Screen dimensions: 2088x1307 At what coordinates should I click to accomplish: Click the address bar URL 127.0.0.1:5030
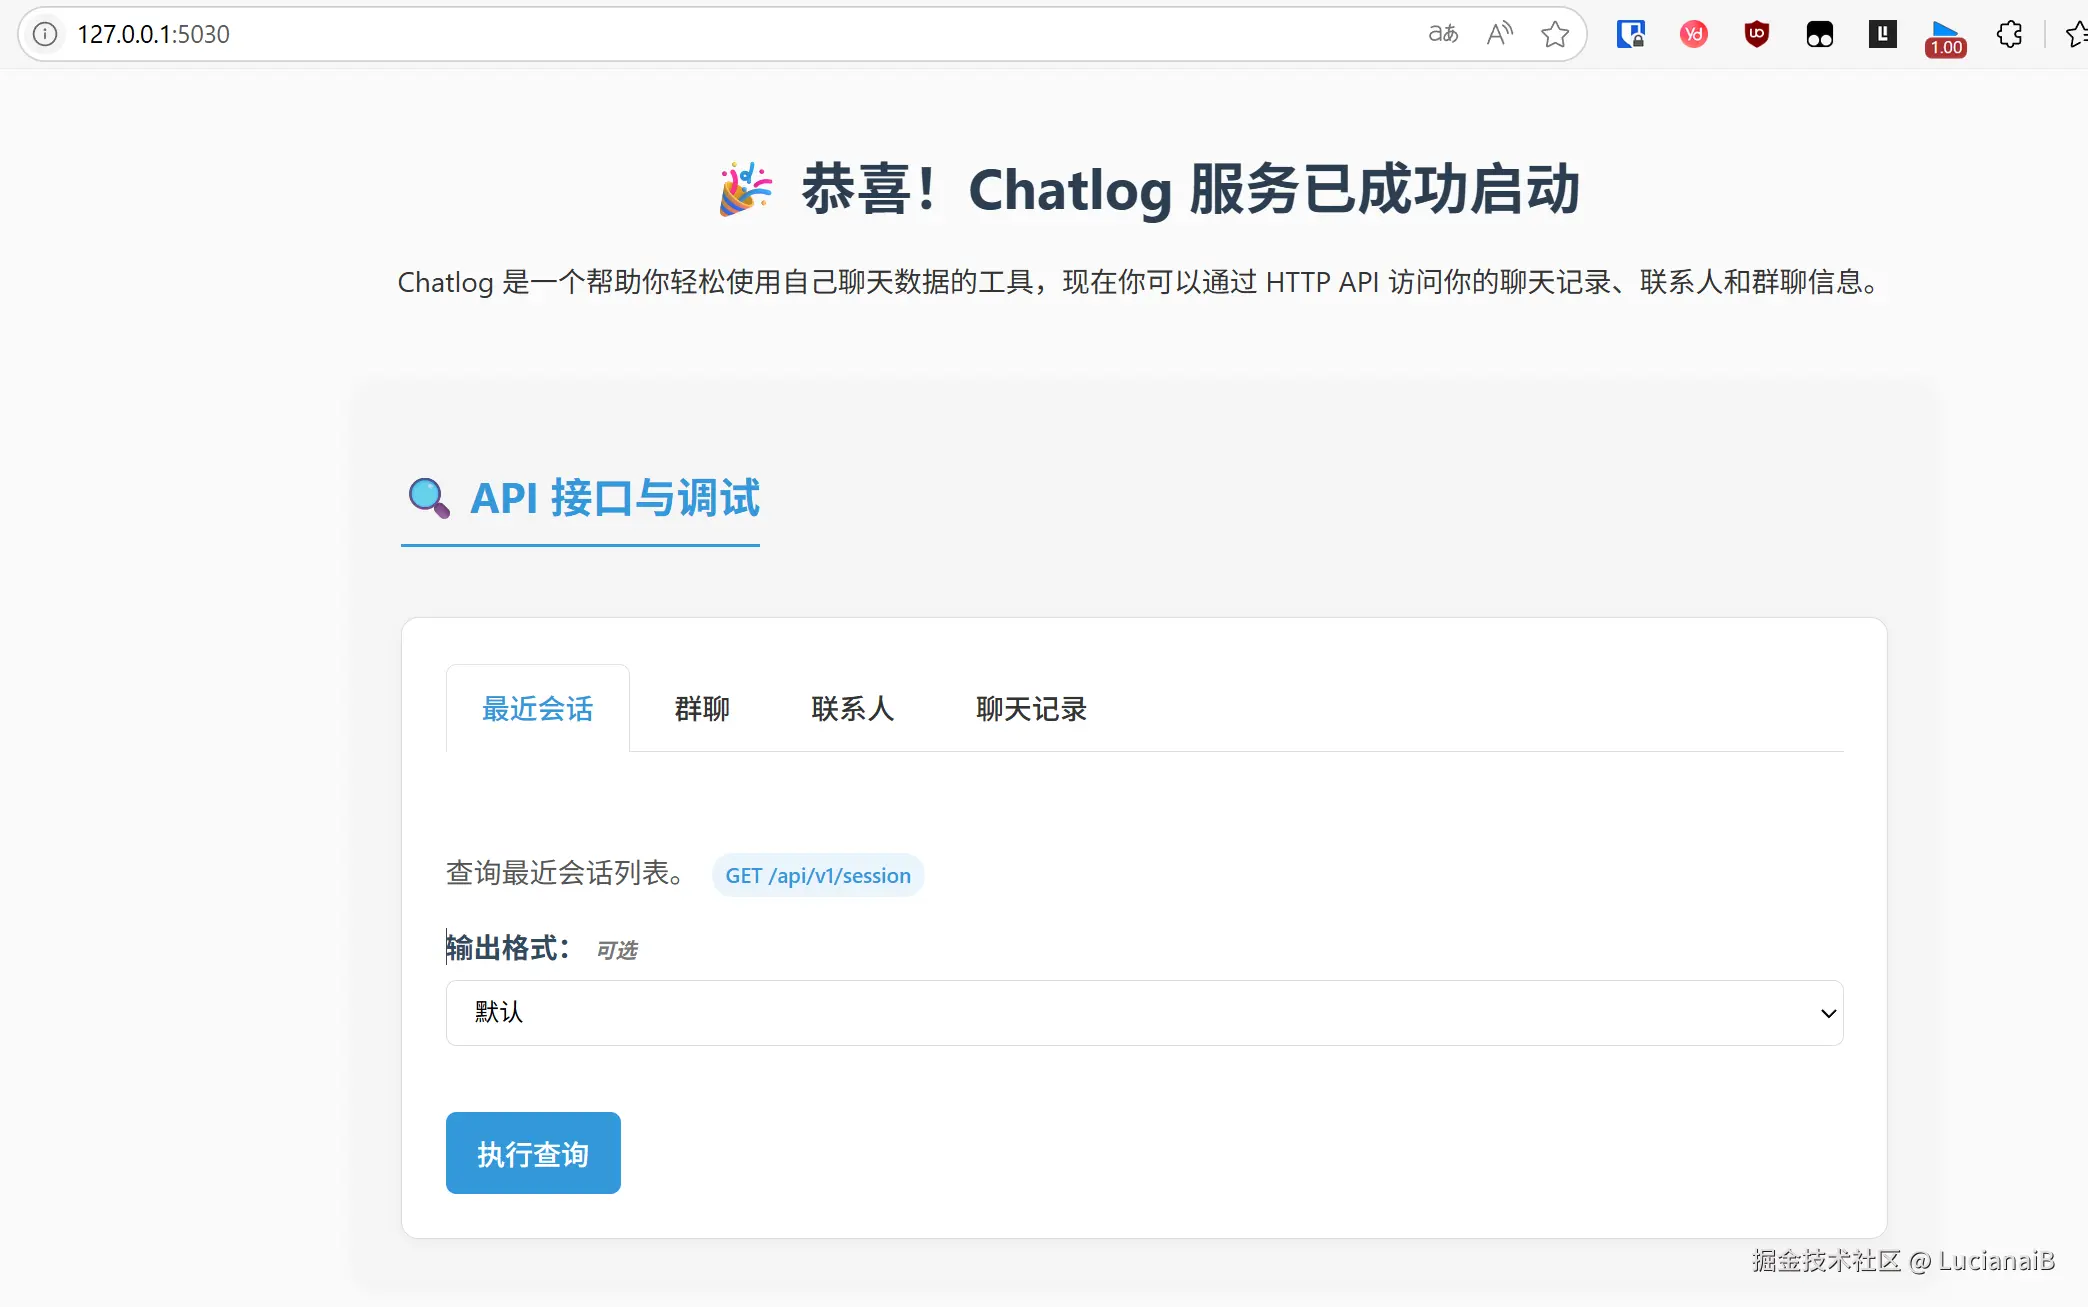(x=154, y=34)
